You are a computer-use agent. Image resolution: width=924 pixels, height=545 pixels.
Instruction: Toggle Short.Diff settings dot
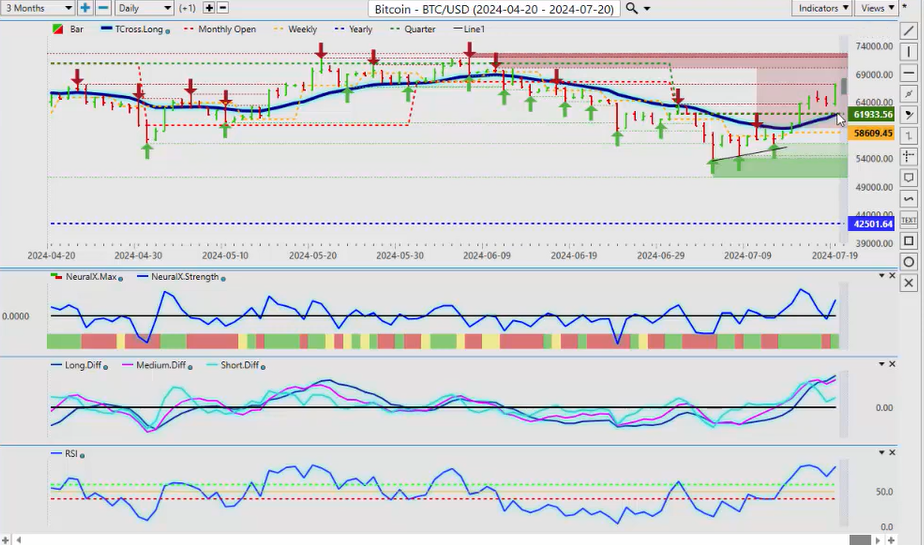pyautogui.click(x=263, y=366)
